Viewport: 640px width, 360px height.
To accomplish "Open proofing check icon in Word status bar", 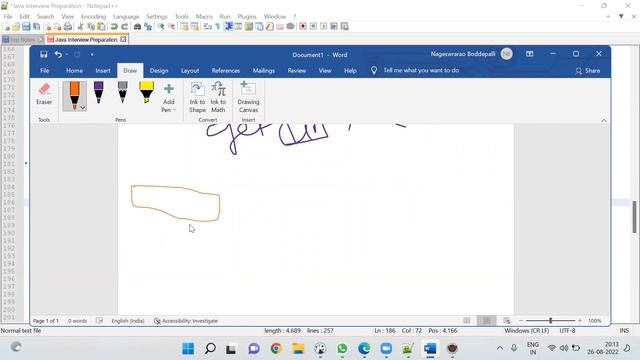I will [x=99, y=321].
